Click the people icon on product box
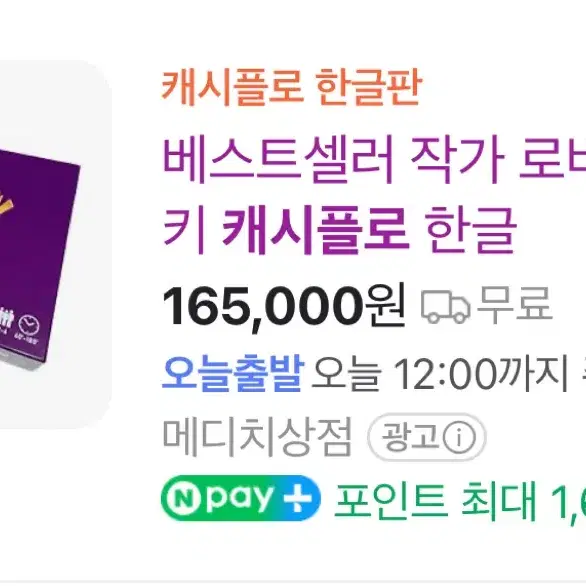The image size is (586, 586). click(7, 320)
